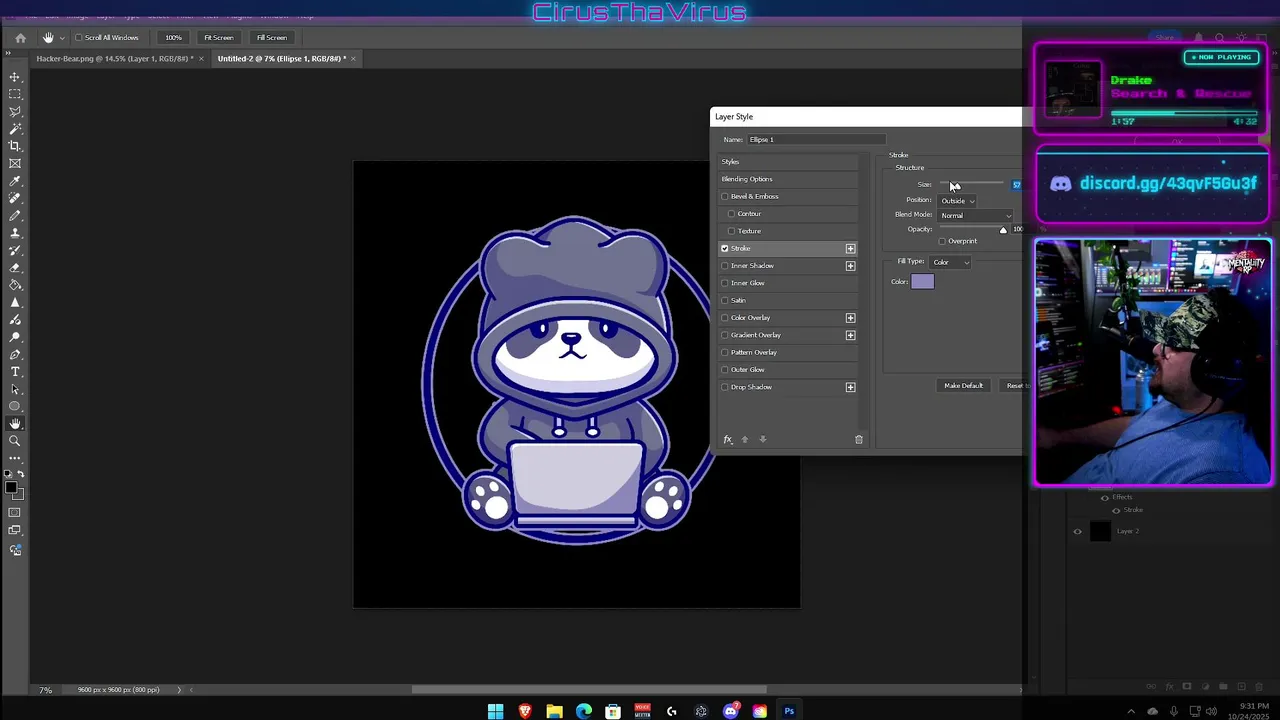This screenshot has height=720, width=1280.
Task: Open Blending Options in Layer Style
Action: 788,179
